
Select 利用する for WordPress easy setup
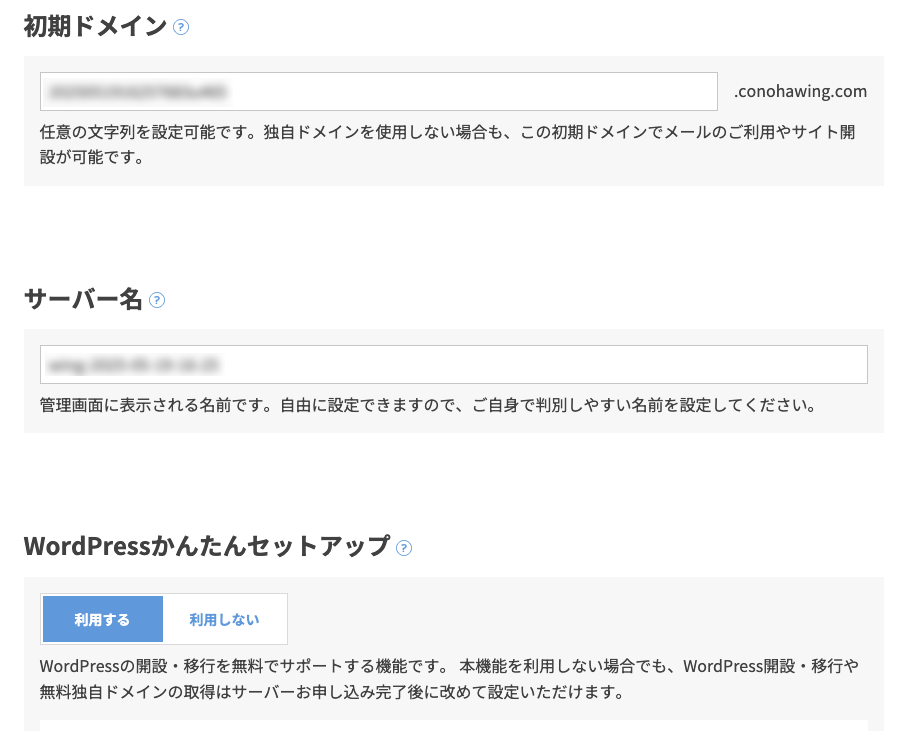pyautogui.click(x=103, y=619)
